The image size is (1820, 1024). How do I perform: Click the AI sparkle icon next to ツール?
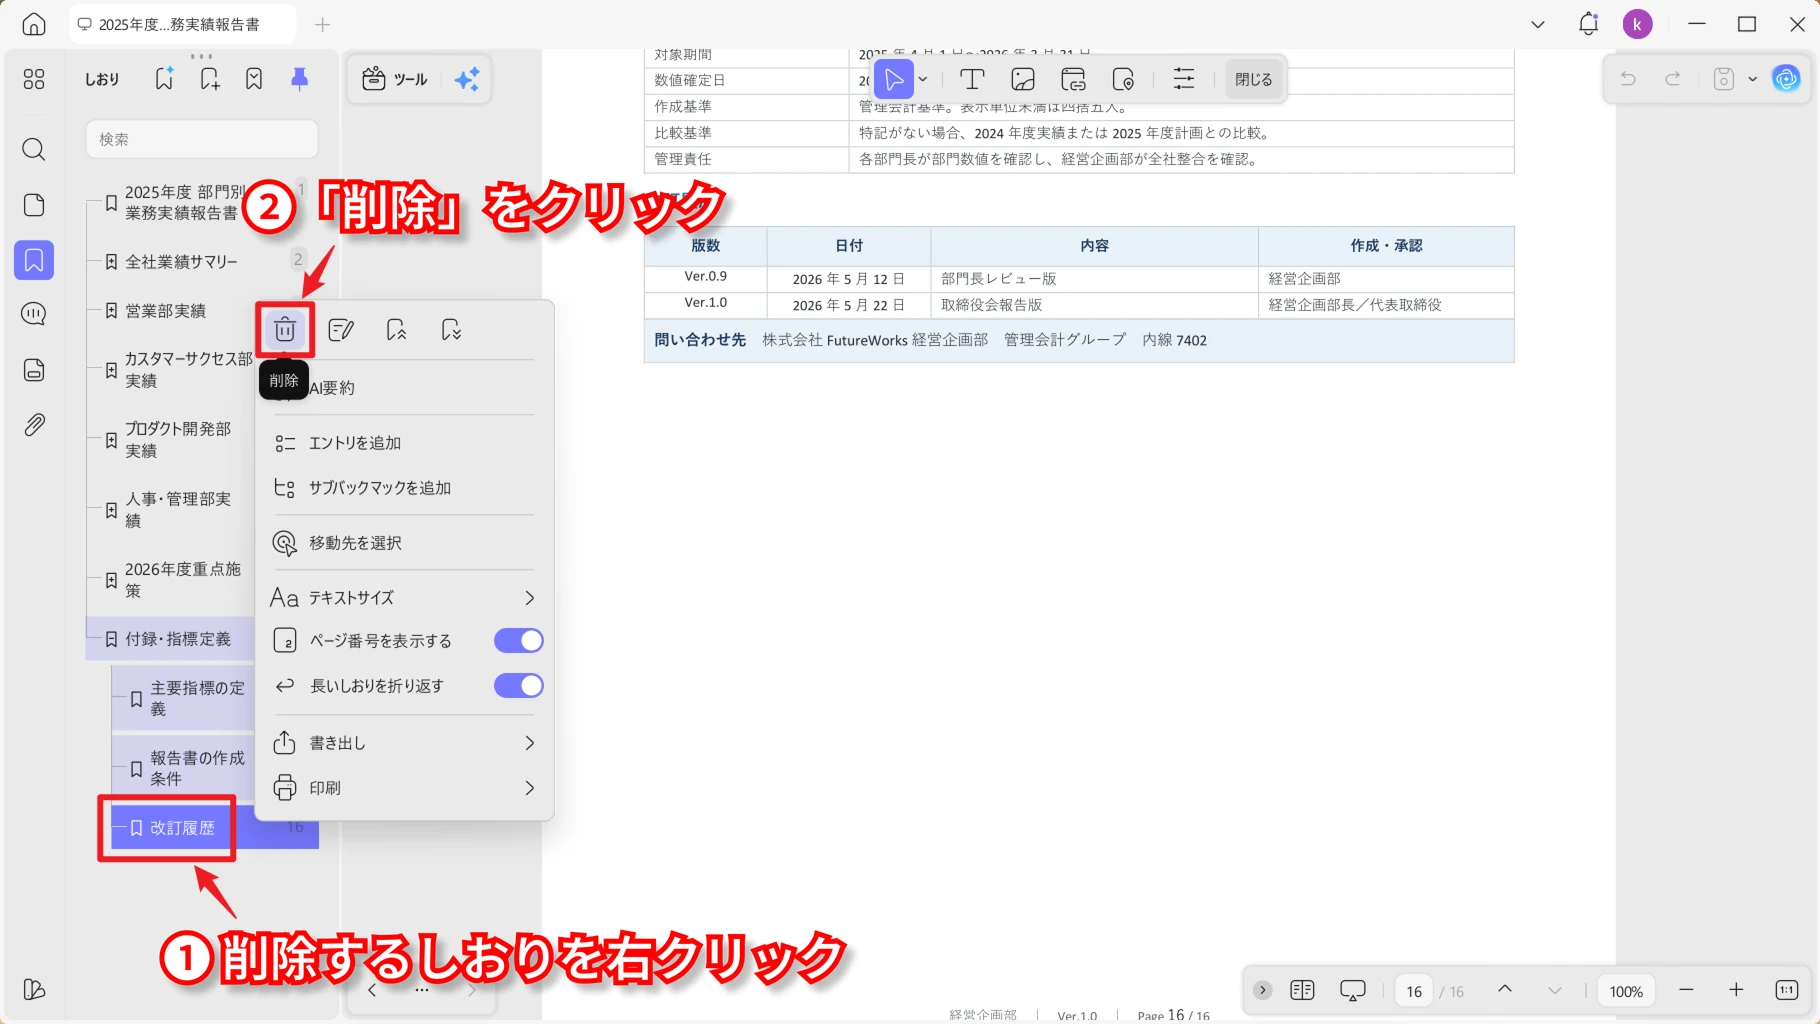467,79
